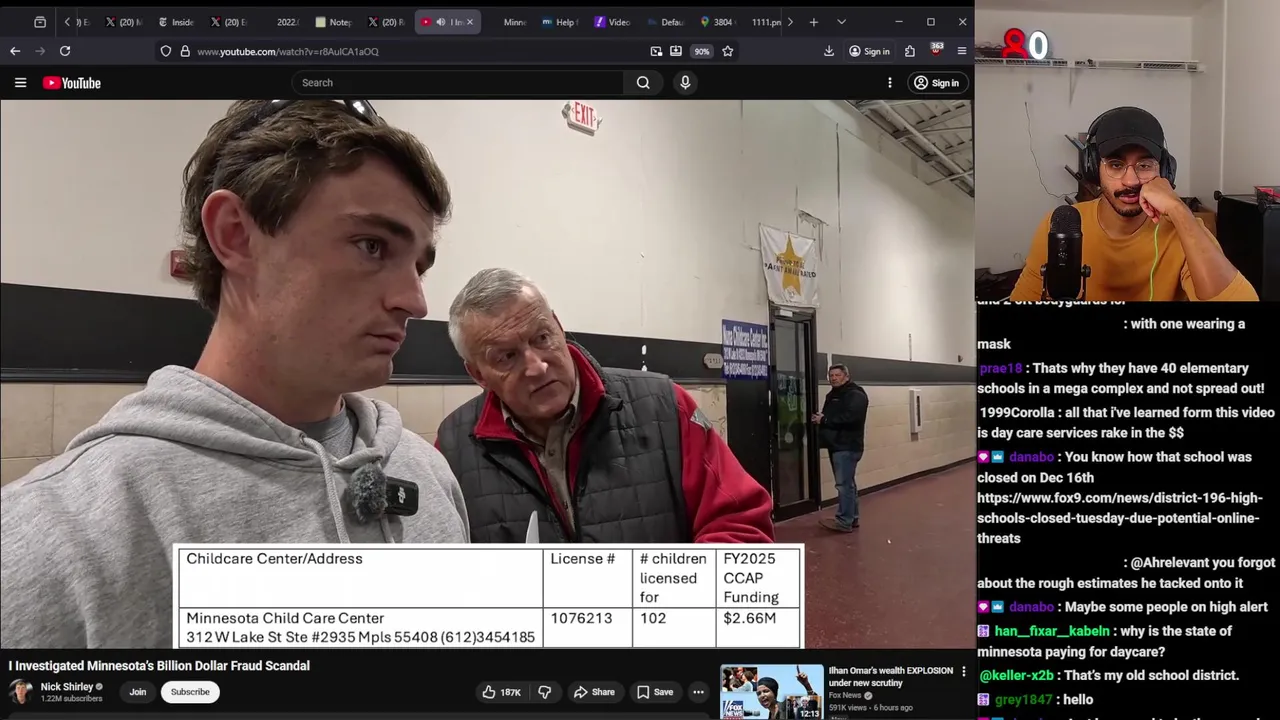Open the Nick Shirley channel name link
Viewport: 1280px width, 720px height.
(66, 687)
